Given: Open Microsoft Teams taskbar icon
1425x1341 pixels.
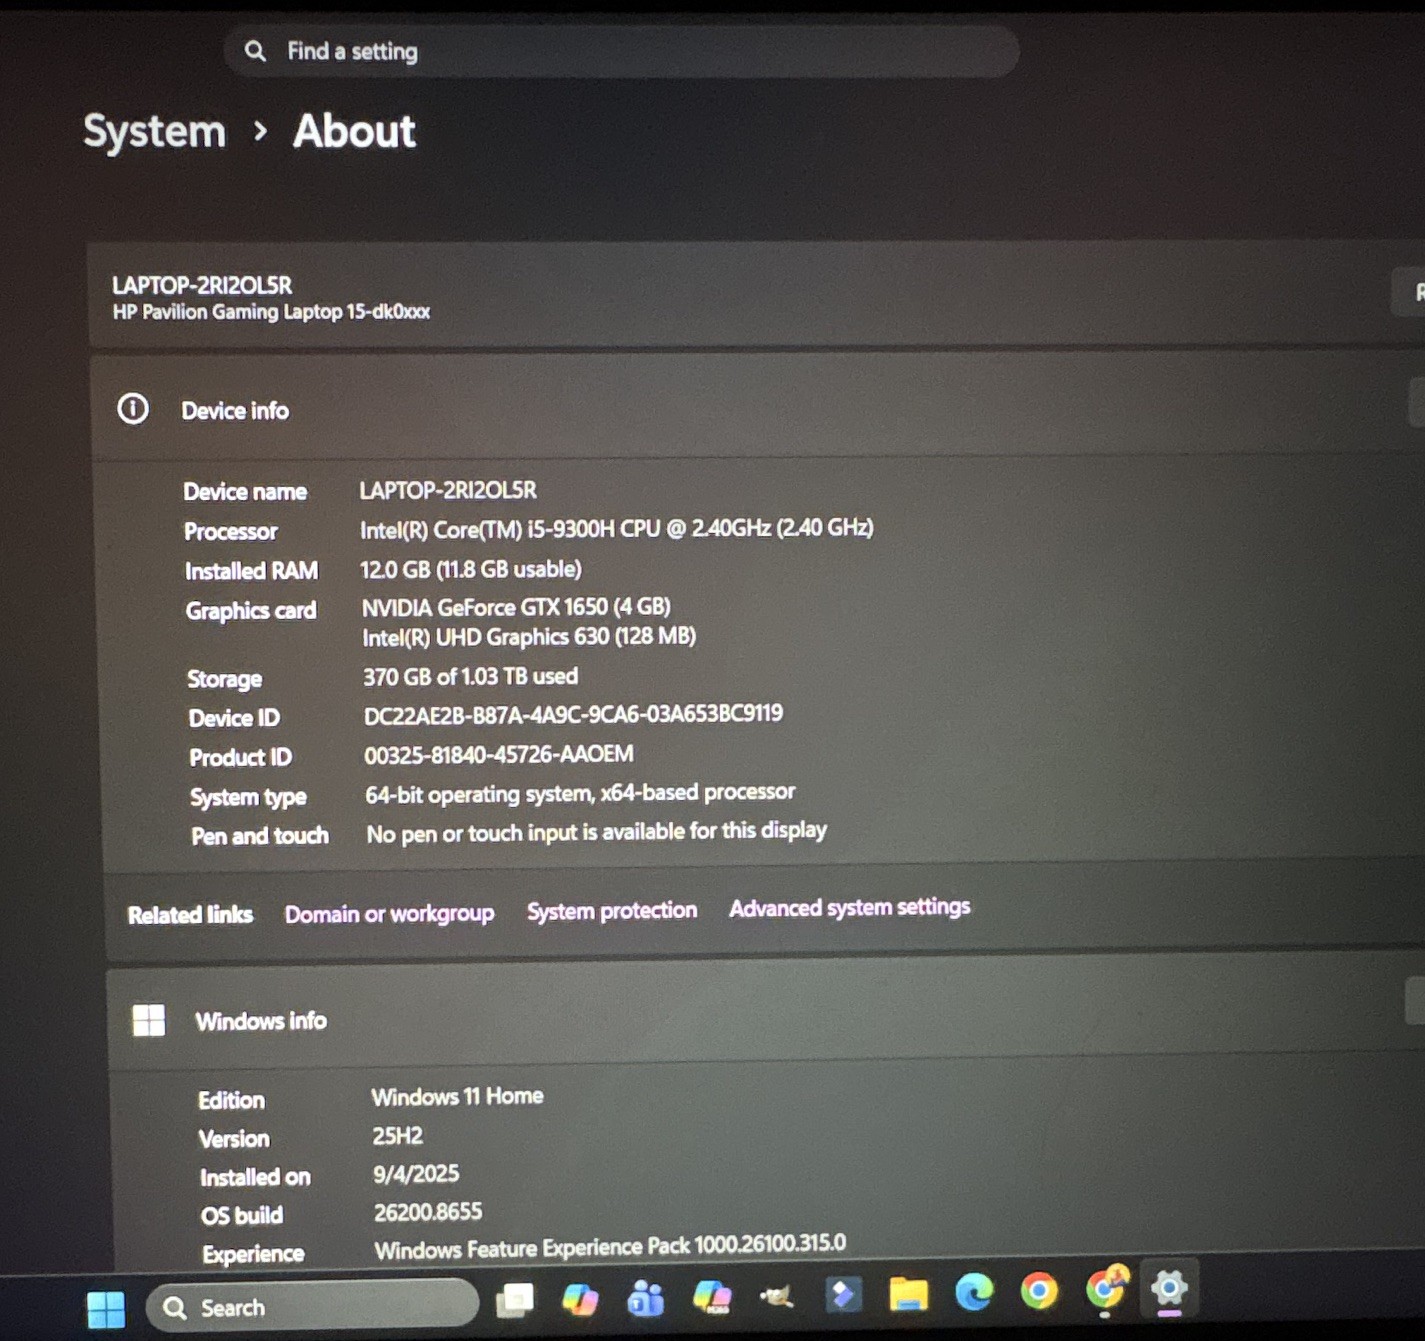Looking at the screenshot, I should coord(645,1298).
